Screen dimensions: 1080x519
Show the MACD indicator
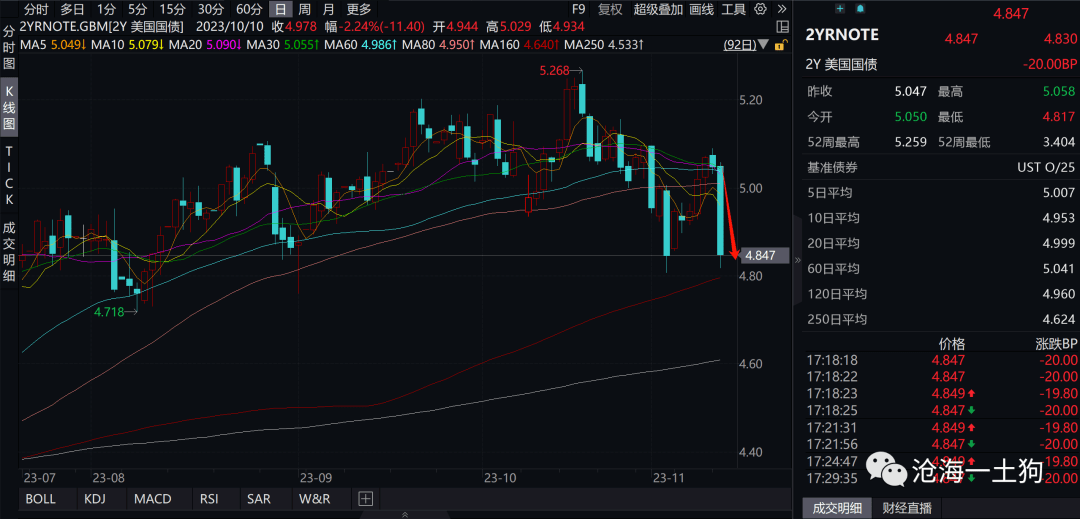point(152,499)
